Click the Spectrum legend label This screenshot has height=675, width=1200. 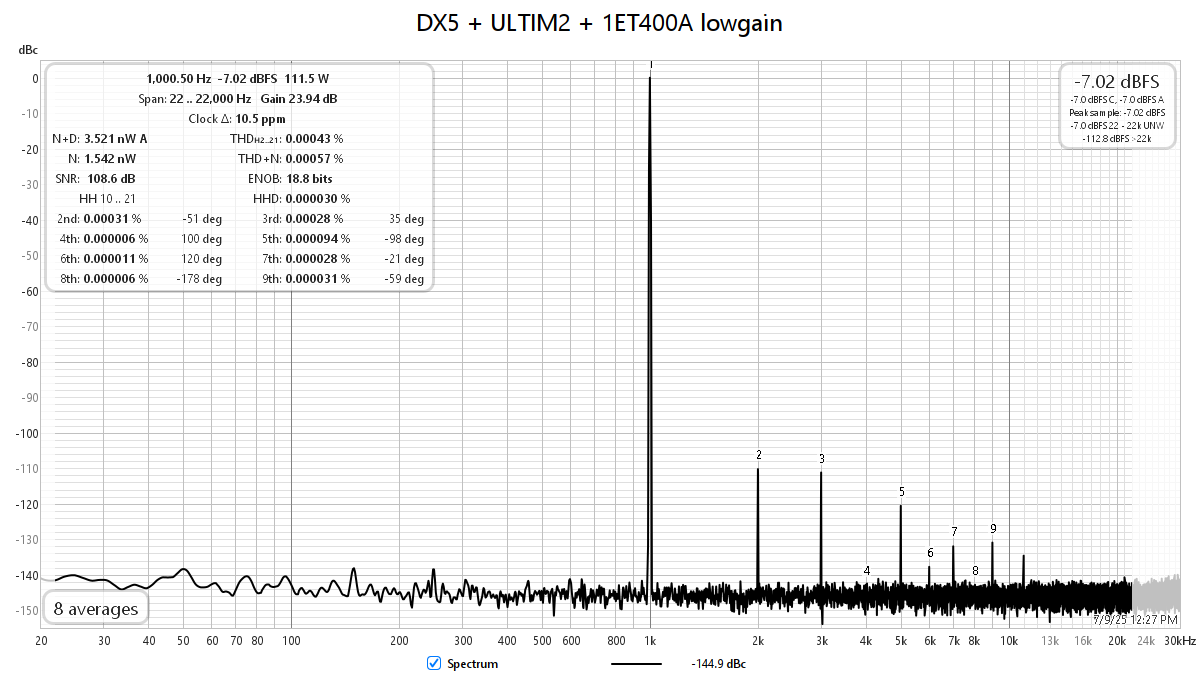tap(472, 664)
